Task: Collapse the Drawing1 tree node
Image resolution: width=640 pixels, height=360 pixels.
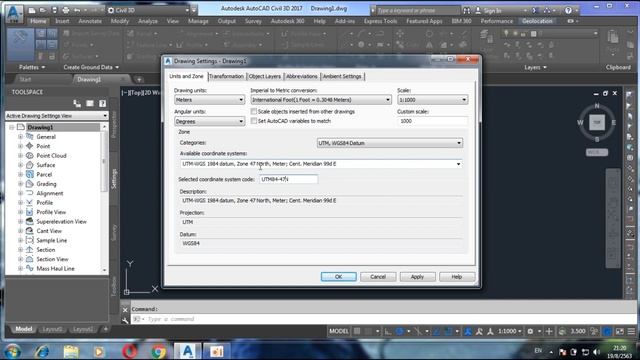Action: coord(11,127)
